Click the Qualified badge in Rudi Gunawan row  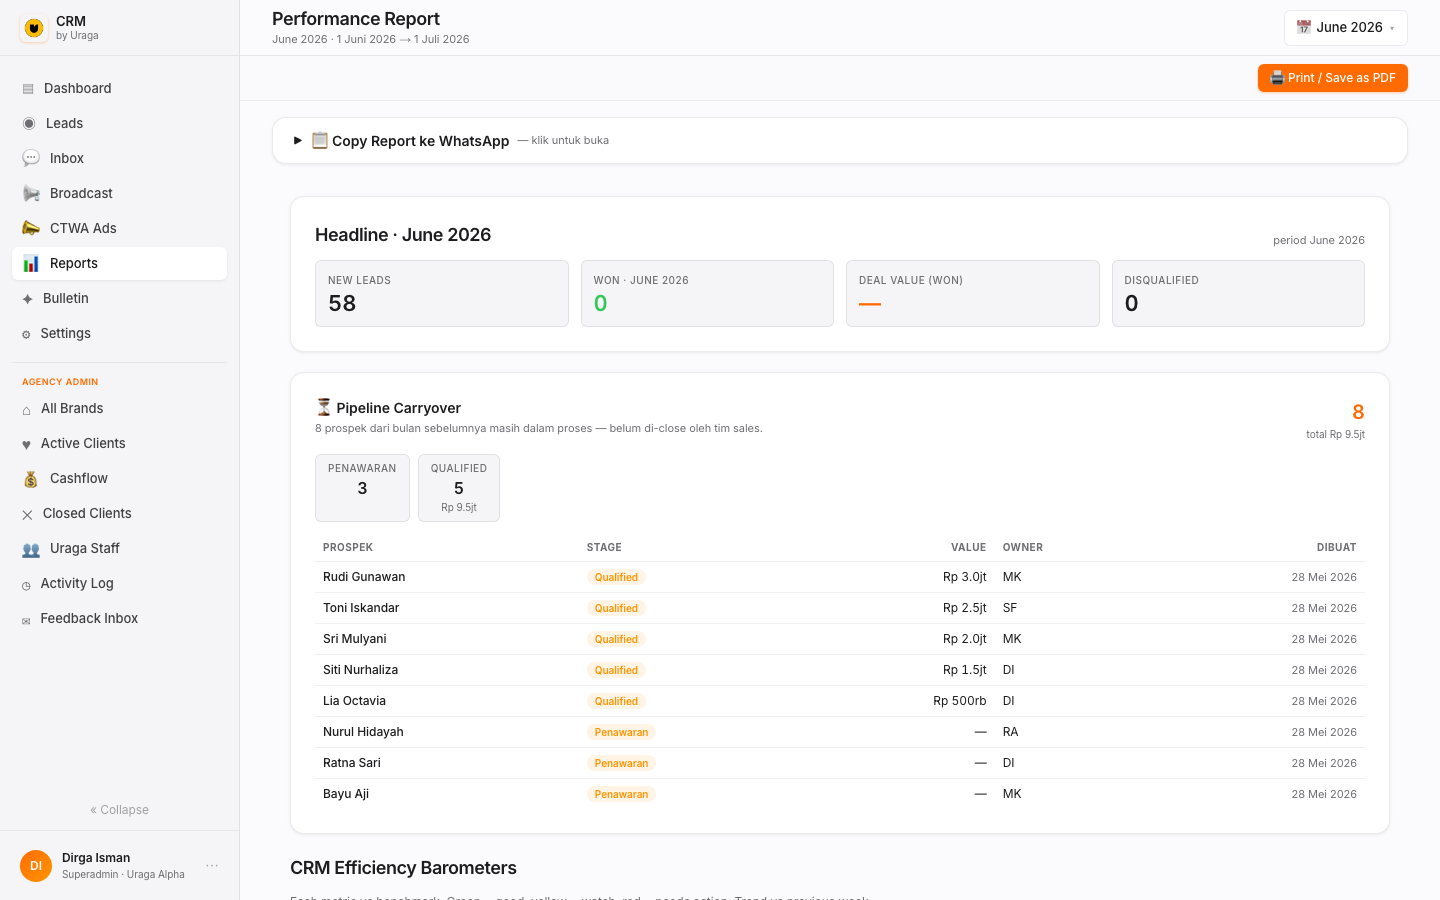click(616, 577)
